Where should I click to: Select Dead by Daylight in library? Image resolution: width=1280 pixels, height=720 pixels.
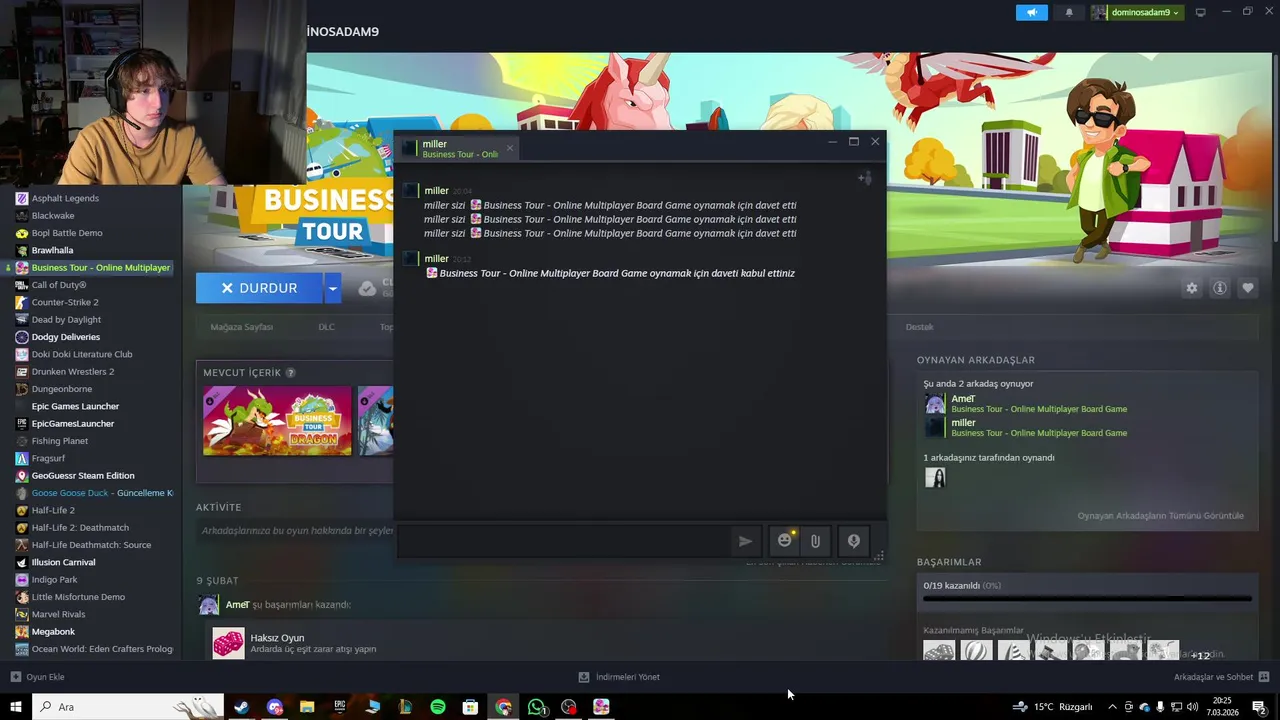[x=66, y=320]
